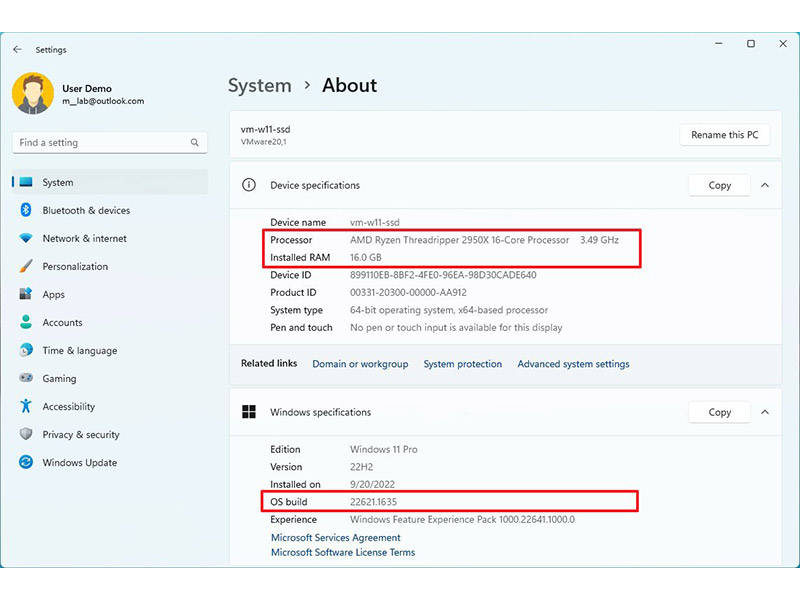The height and width of the screenshot is (600, 800).
Task: Click System in the breadcrumb
Action: pyautogui.click(x=260, y=85)
